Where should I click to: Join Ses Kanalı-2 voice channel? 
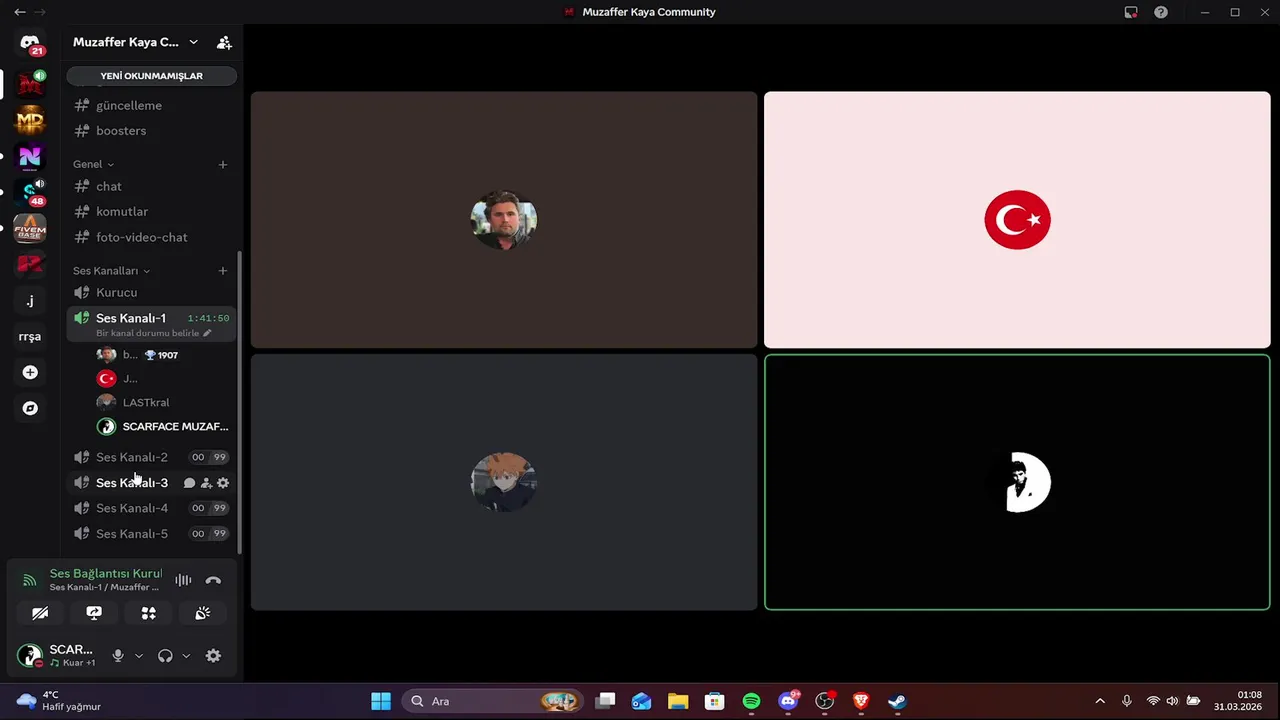click(152, 457)
